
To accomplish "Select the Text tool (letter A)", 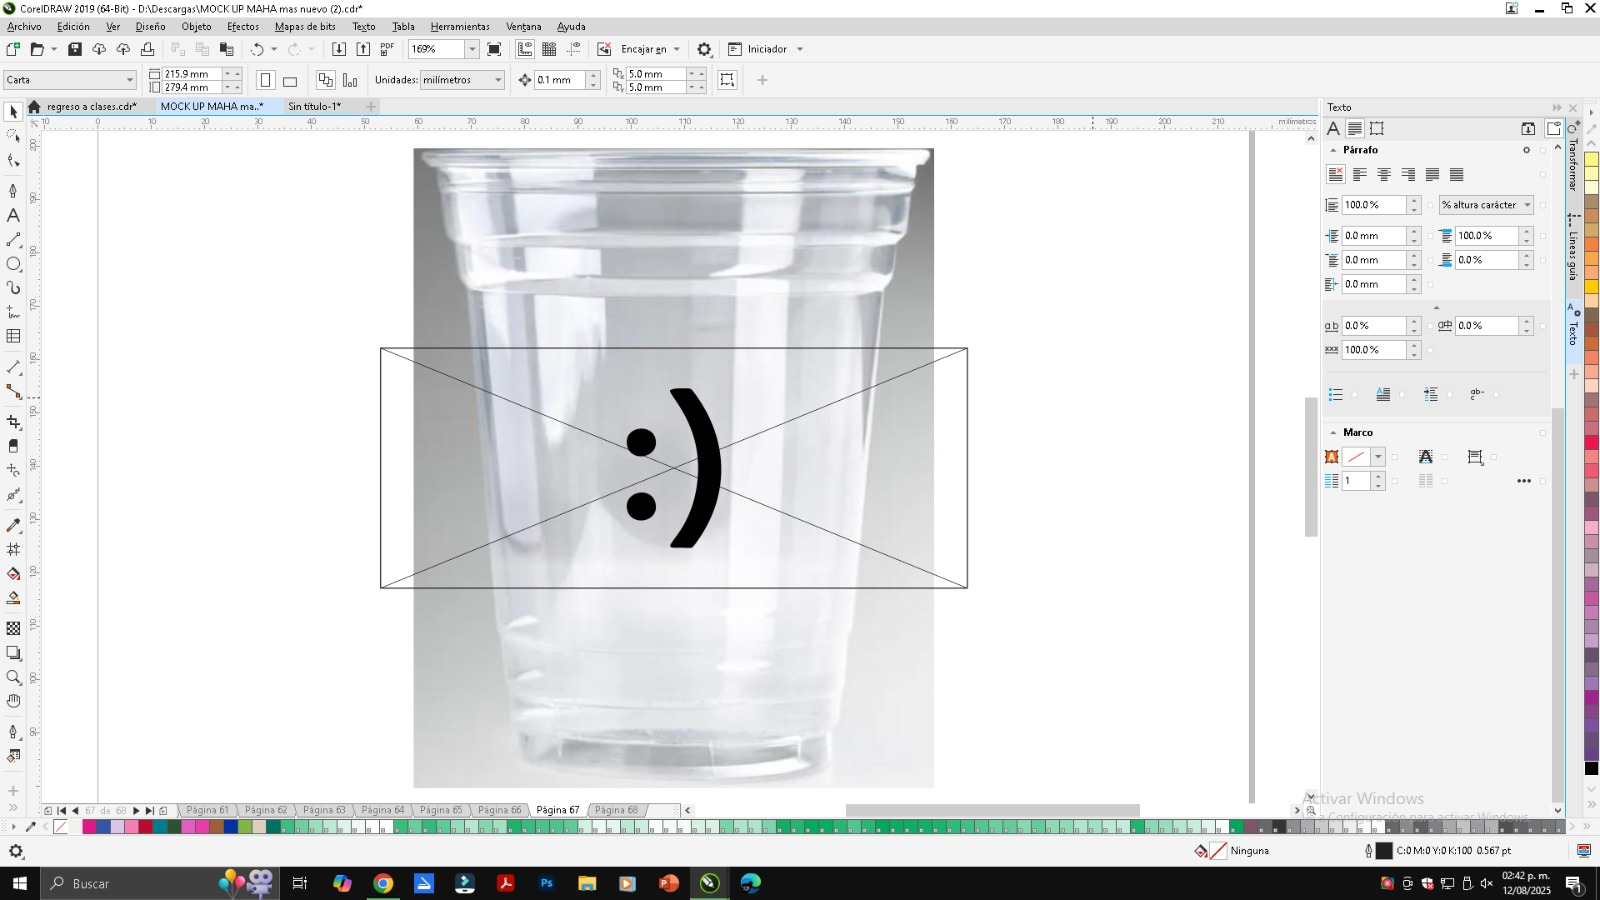I will pos(13,215).
